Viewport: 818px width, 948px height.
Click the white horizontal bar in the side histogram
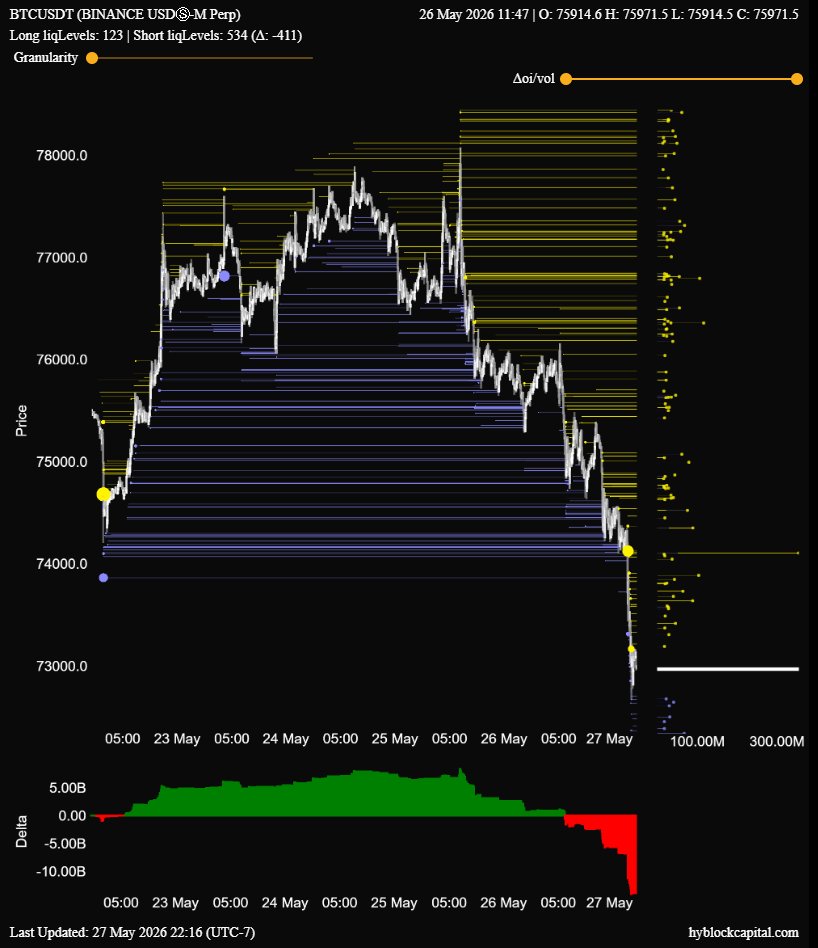point(728,669)
